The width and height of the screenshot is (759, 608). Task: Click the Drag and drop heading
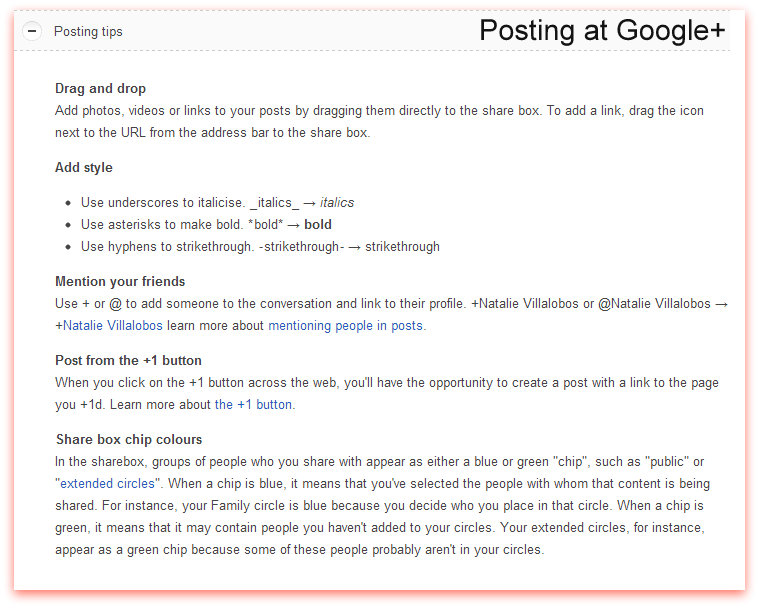click(100, 89)
